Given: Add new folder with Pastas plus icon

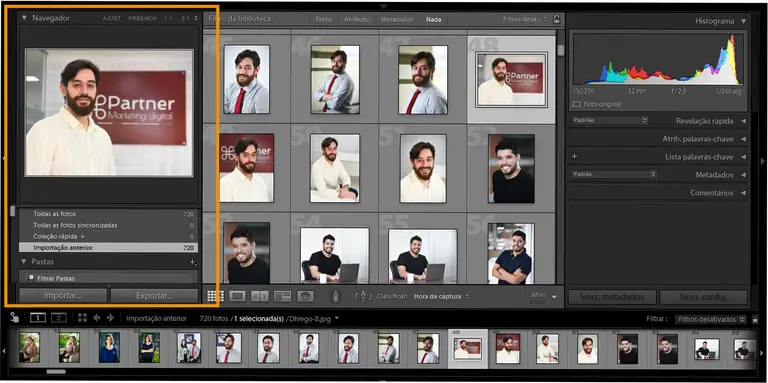Looking at the screenshot, I should [193, 262].
